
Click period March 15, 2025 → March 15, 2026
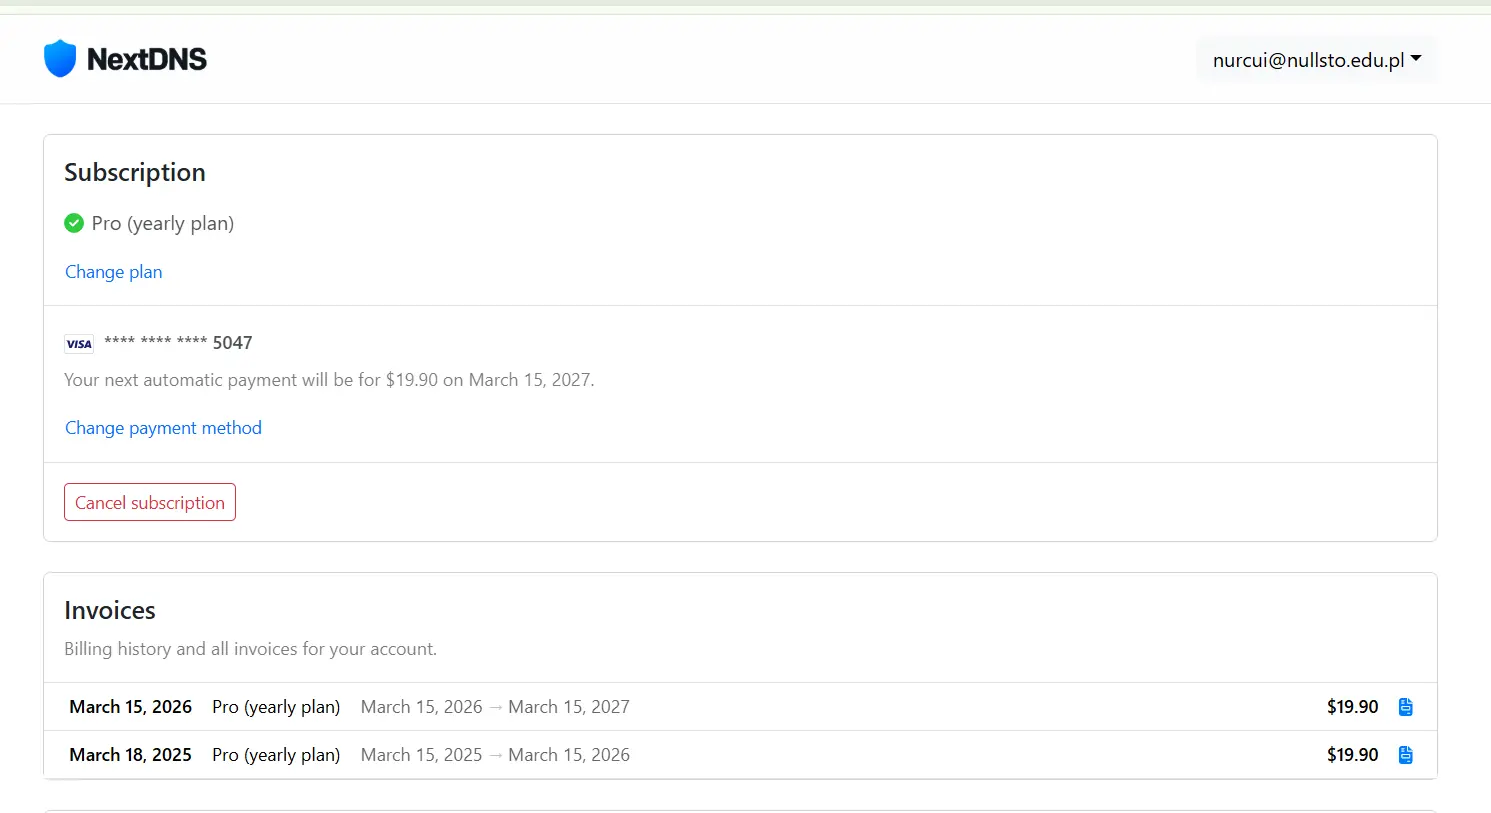point(495,755)
